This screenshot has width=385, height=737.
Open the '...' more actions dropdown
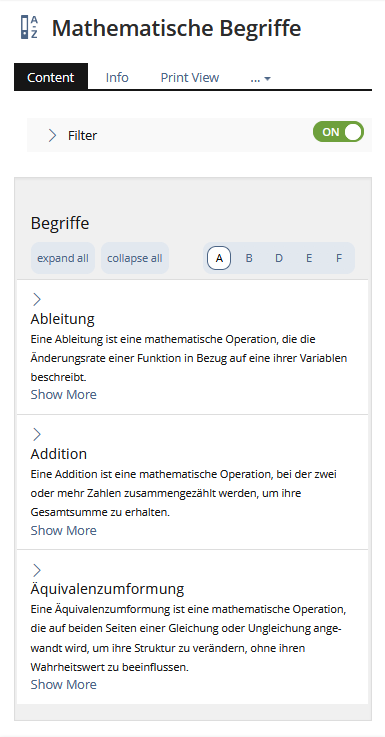pyautogui.click(x=260, y=78)
